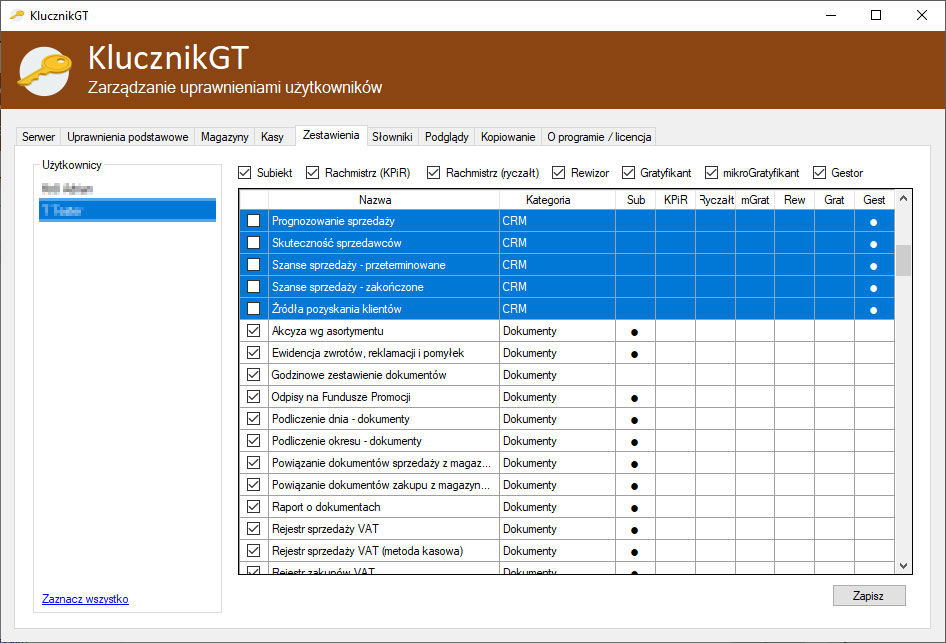Uncheck the Raport o dokumentach checkbox
Image resolution: width=946 pixels, height=643 pixels.
[253, 507]
